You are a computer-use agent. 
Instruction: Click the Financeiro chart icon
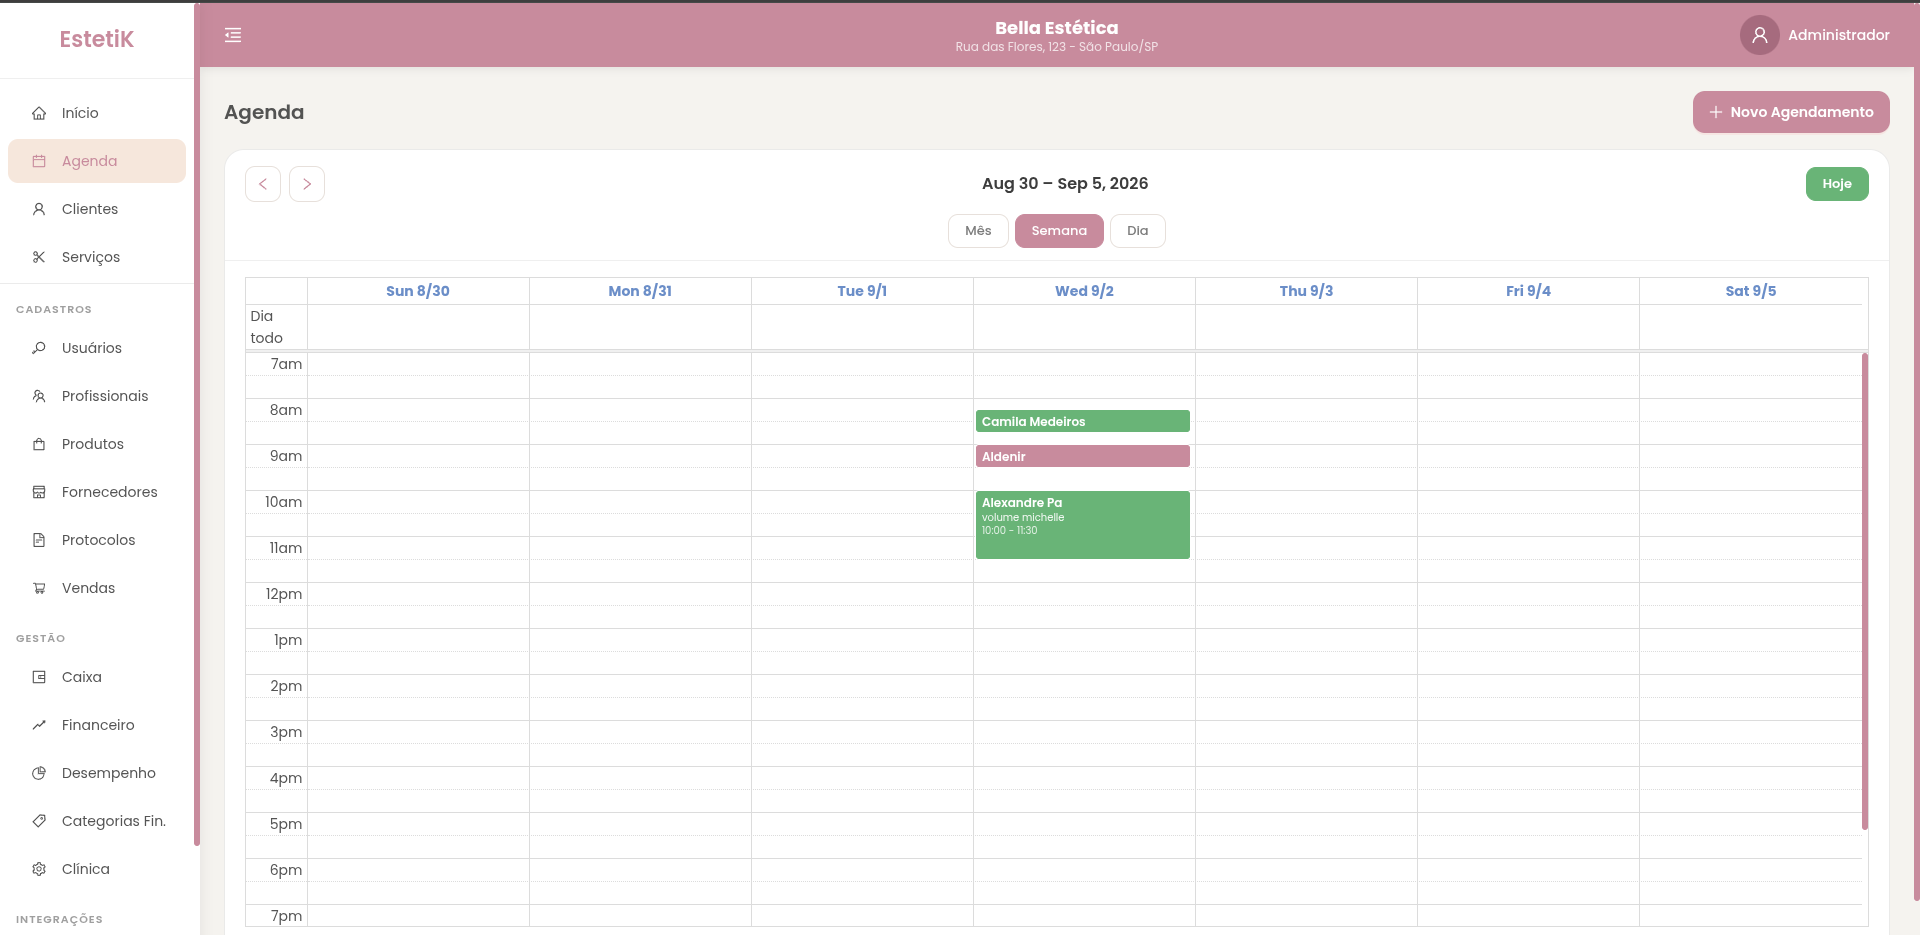click(39, 725)
